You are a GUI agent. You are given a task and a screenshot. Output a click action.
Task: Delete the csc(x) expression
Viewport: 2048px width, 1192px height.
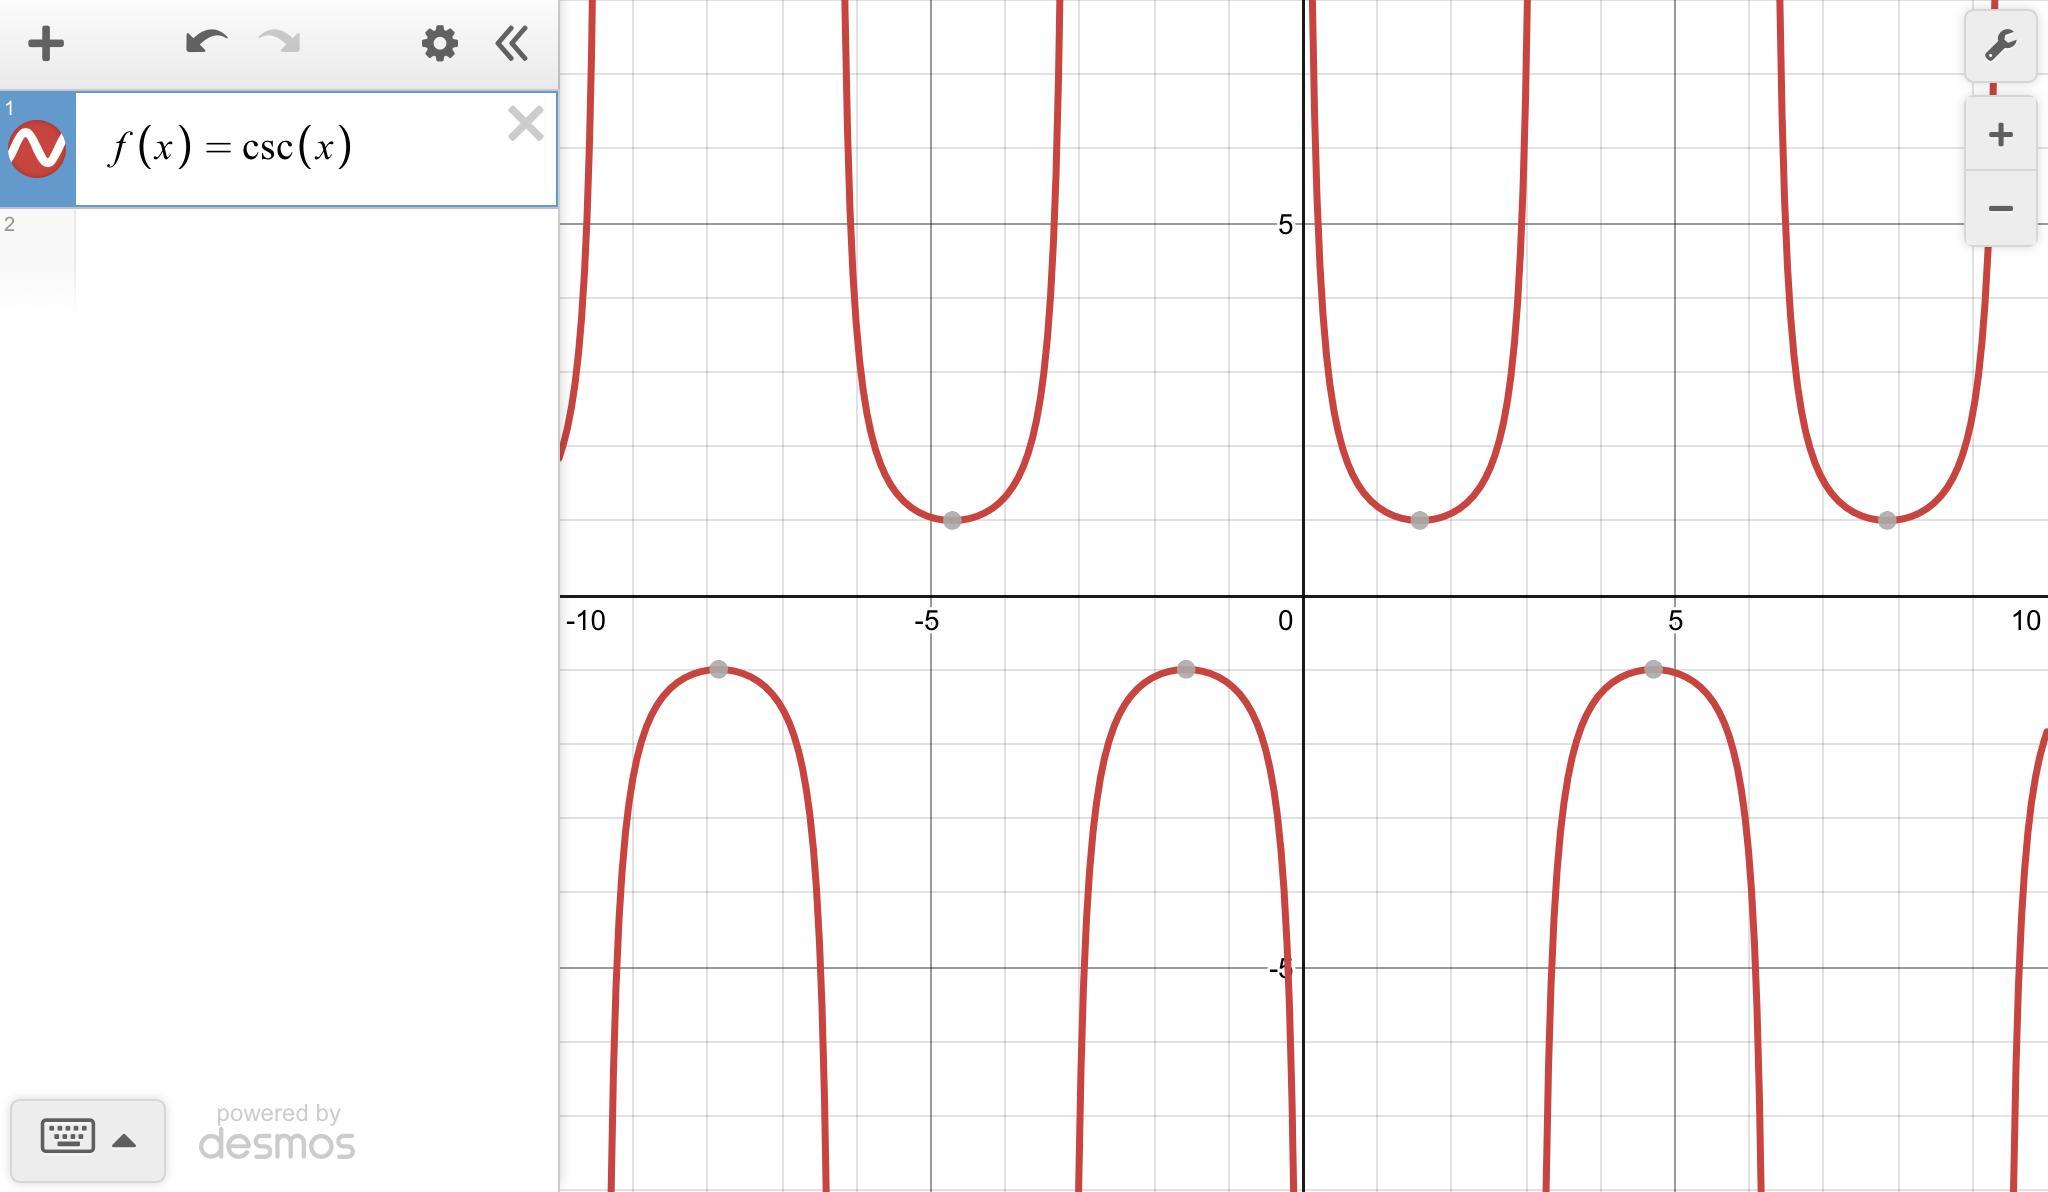coord(525,124)
